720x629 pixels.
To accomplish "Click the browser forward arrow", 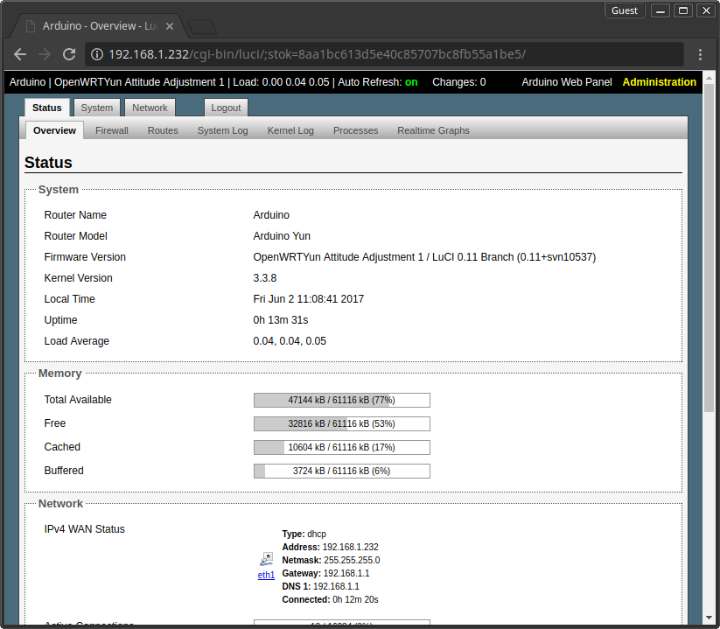I will coord(45,55).
